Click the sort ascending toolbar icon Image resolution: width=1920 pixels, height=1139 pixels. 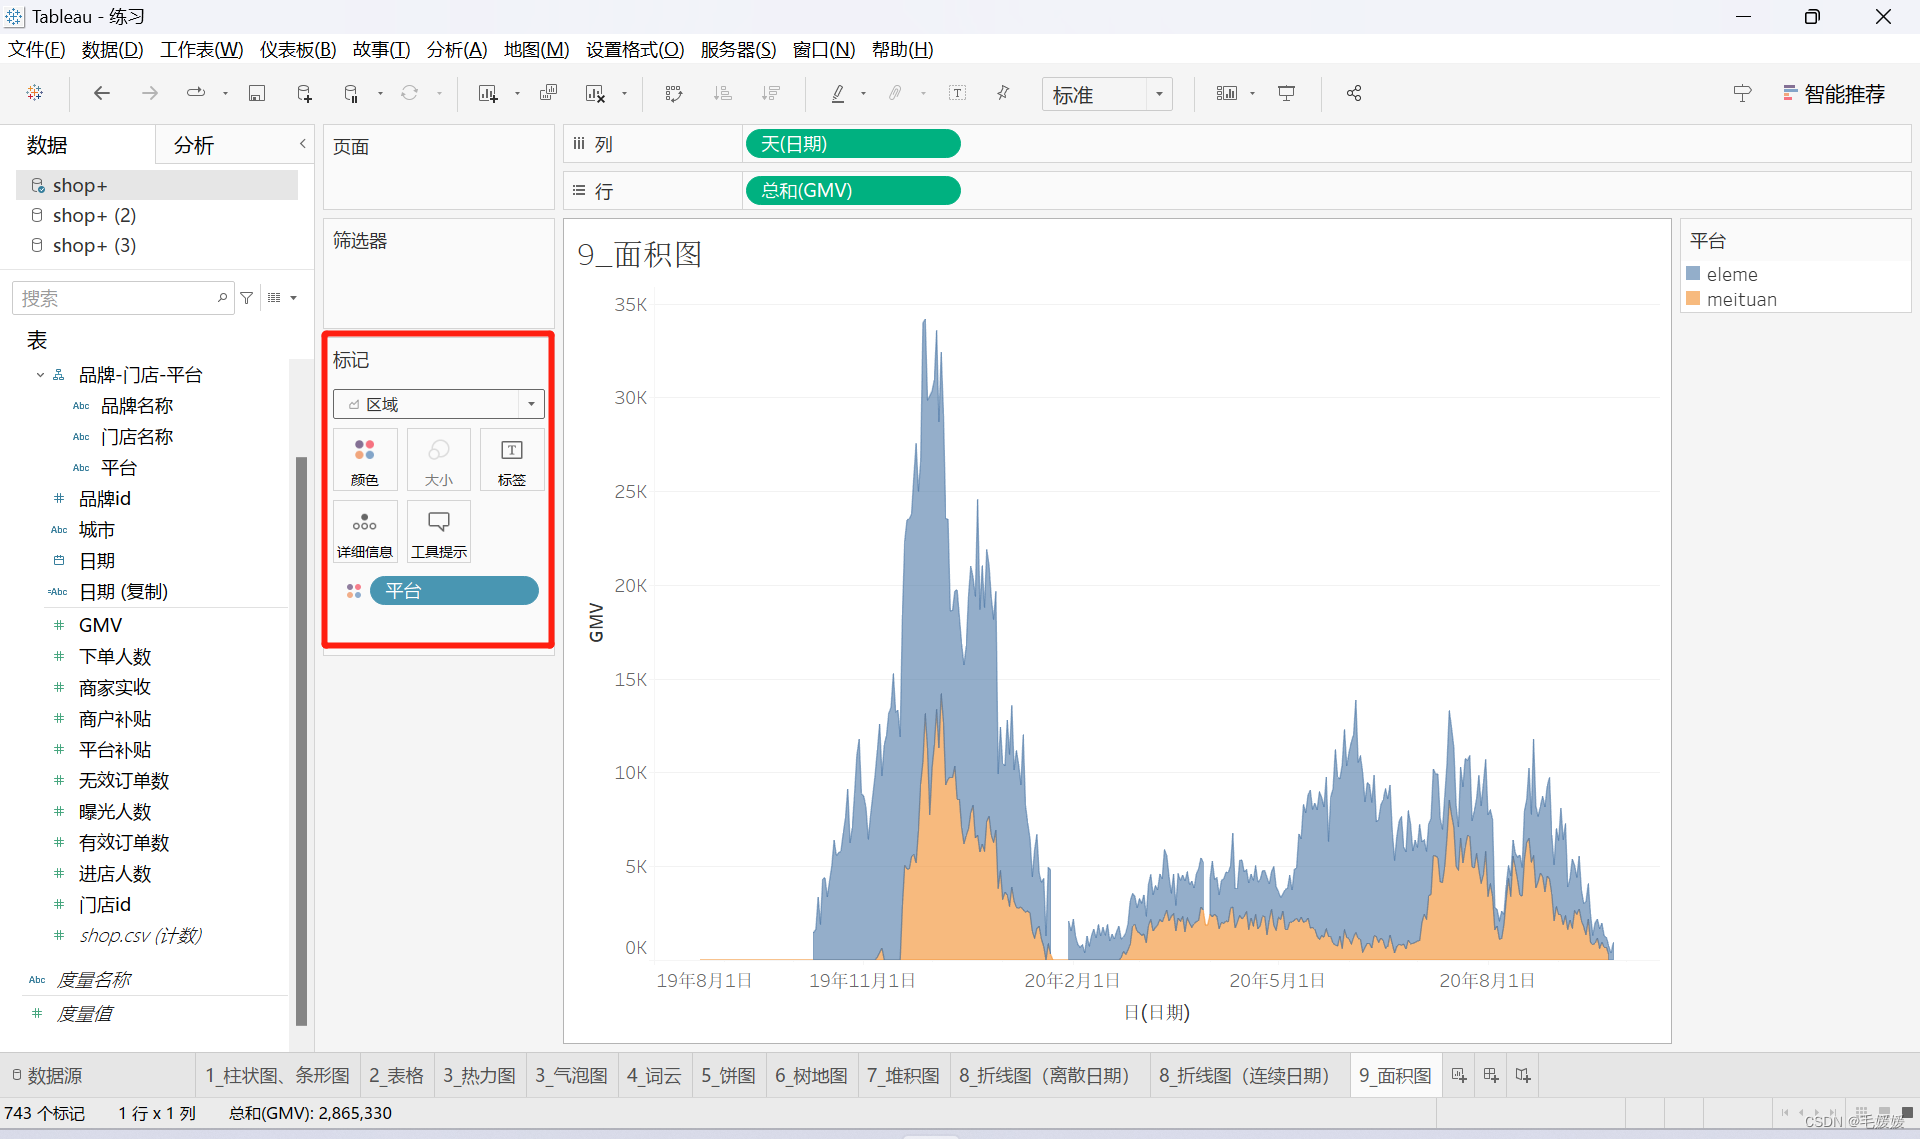coord(723,93)
